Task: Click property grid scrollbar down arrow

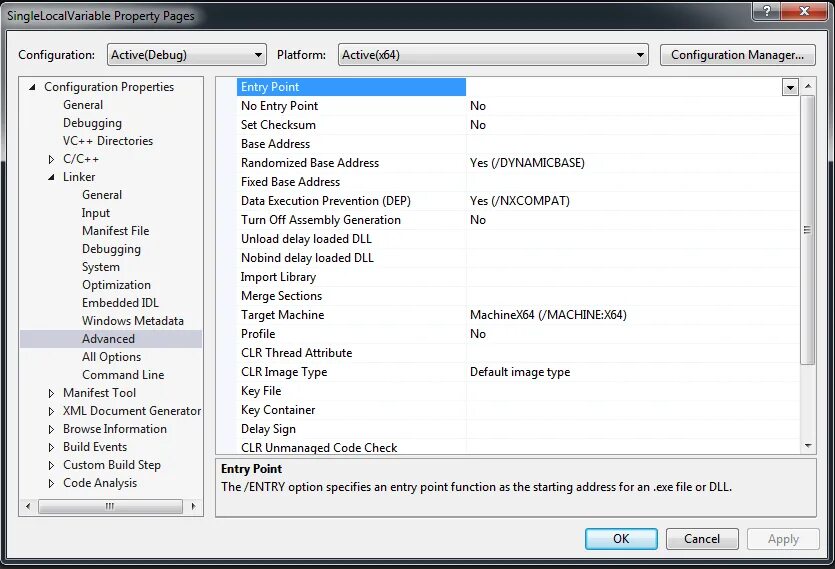Action: tap(808, 446)
